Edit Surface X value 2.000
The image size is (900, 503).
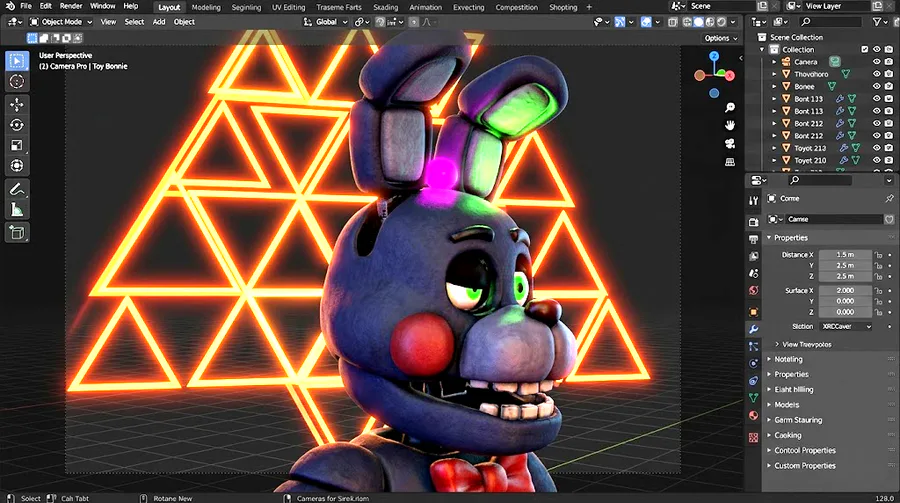(845, 291)
